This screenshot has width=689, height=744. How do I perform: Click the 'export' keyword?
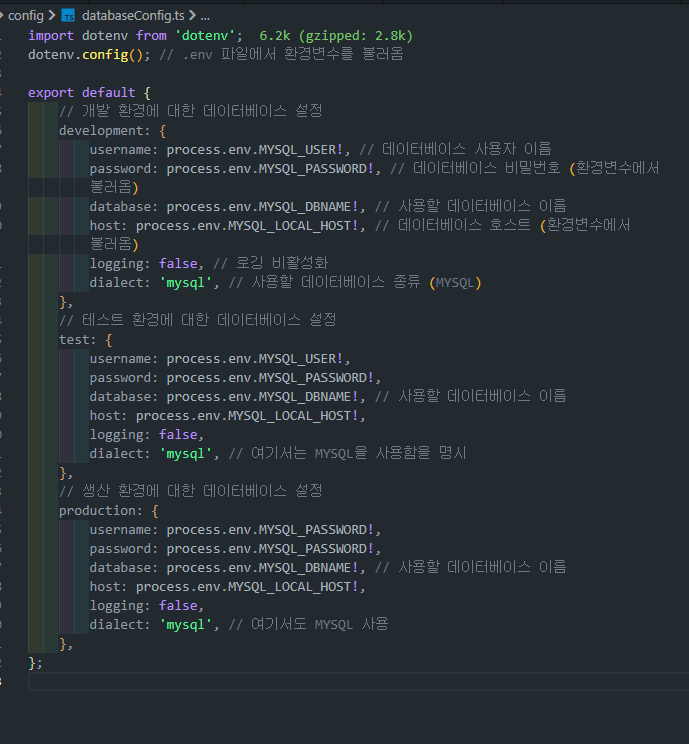(x=51, y=93)
